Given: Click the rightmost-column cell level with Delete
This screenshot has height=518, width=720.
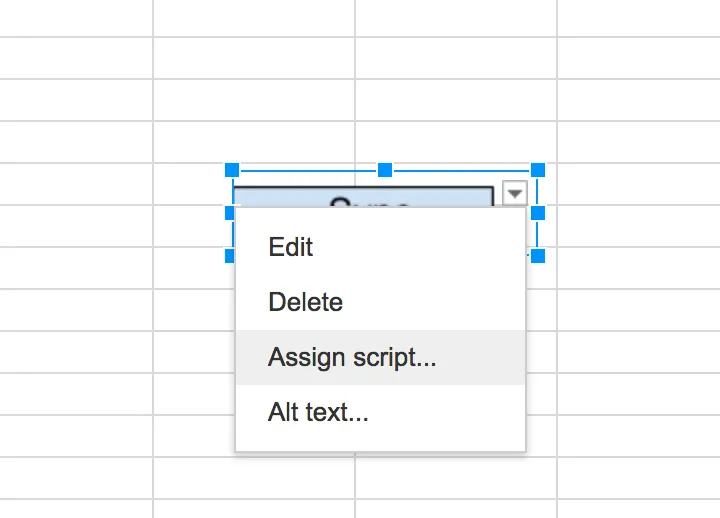Looking at the screenshot, I should (638, 310).
